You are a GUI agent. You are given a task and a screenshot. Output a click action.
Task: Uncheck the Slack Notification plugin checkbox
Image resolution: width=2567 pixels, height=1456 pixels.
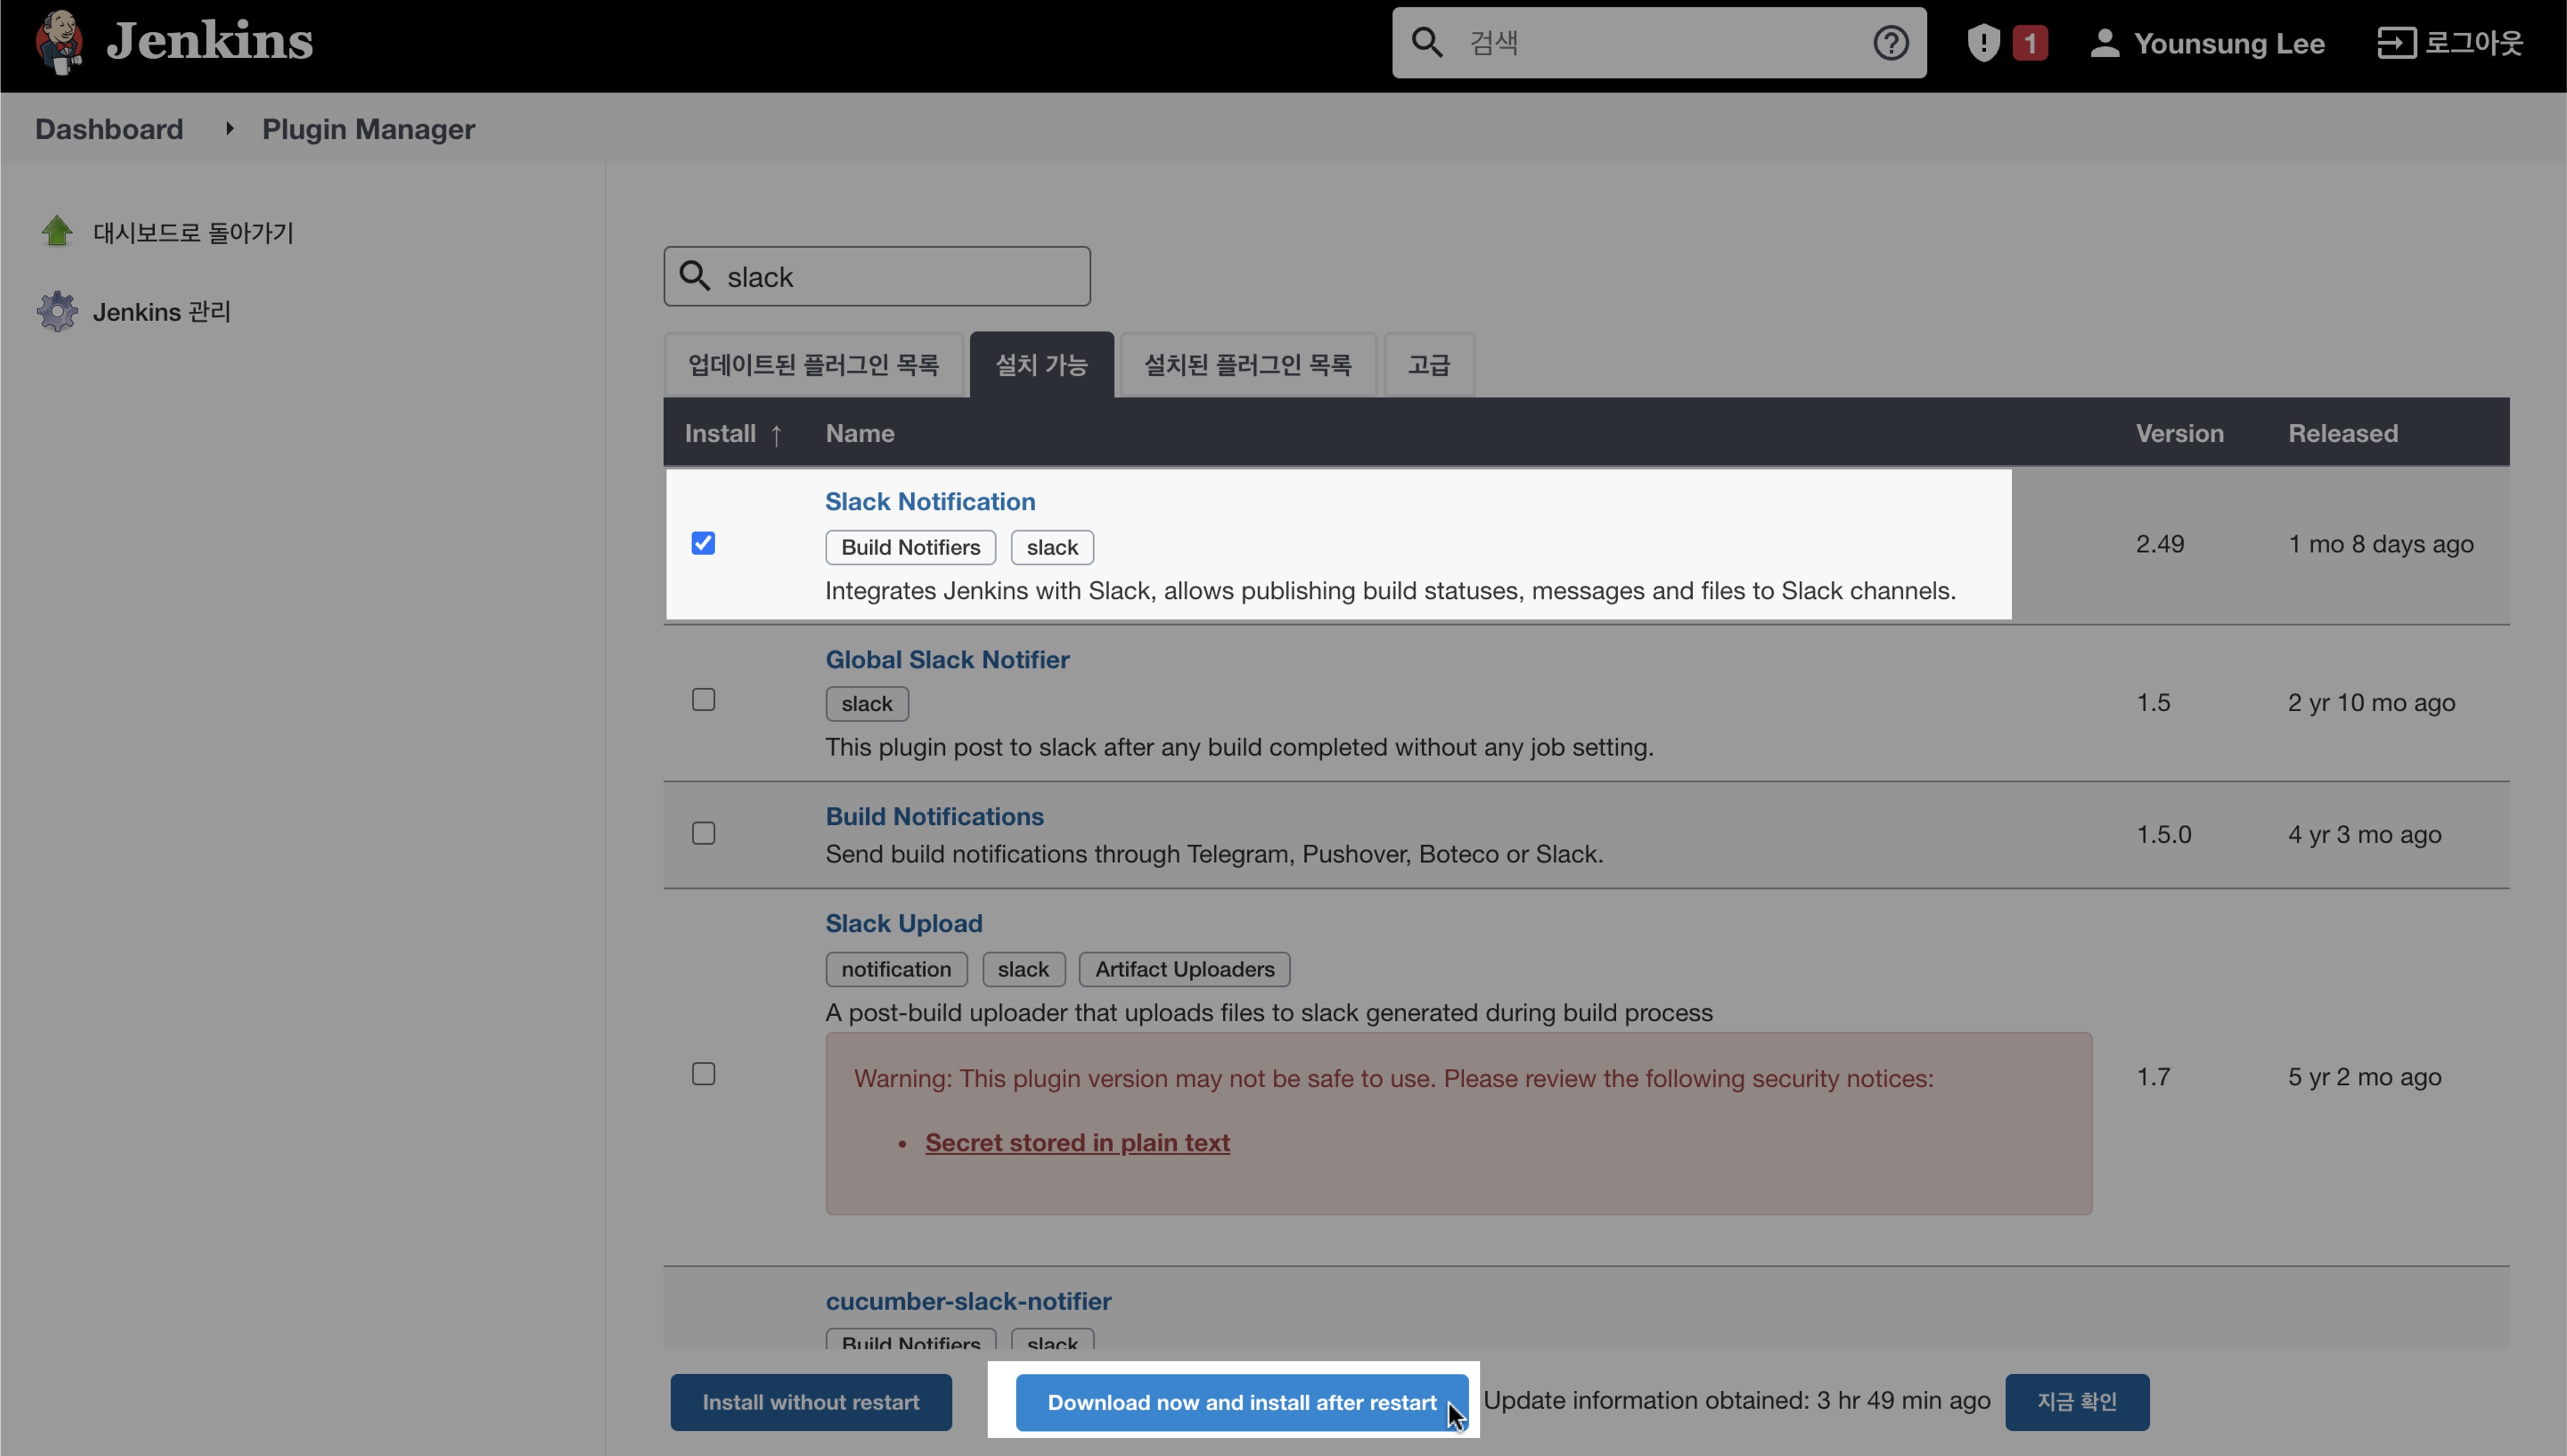point(703,543)
